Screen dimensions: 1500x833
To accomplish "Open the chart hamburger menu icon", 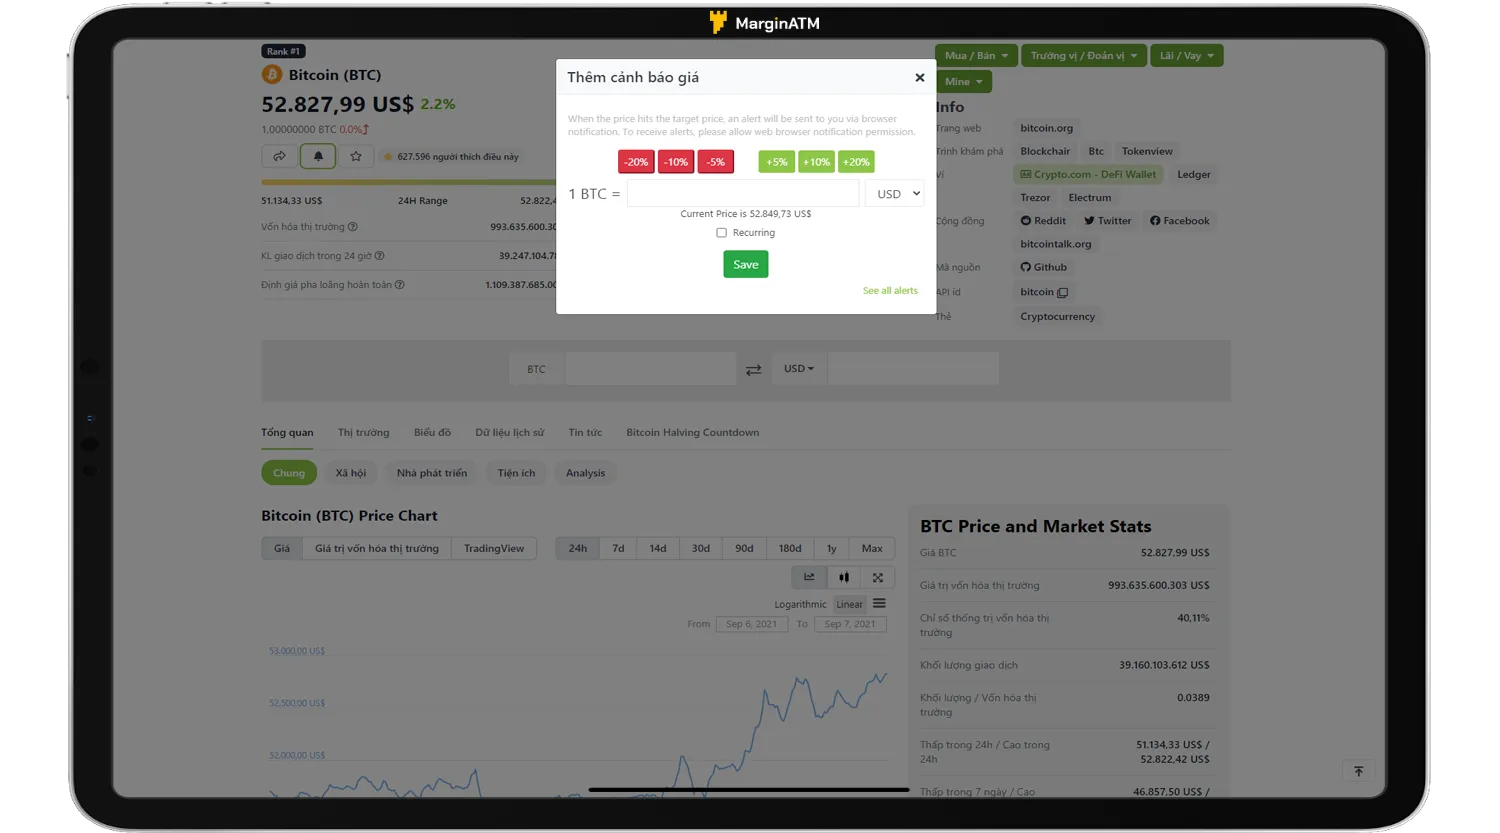I will pos(879,603).
